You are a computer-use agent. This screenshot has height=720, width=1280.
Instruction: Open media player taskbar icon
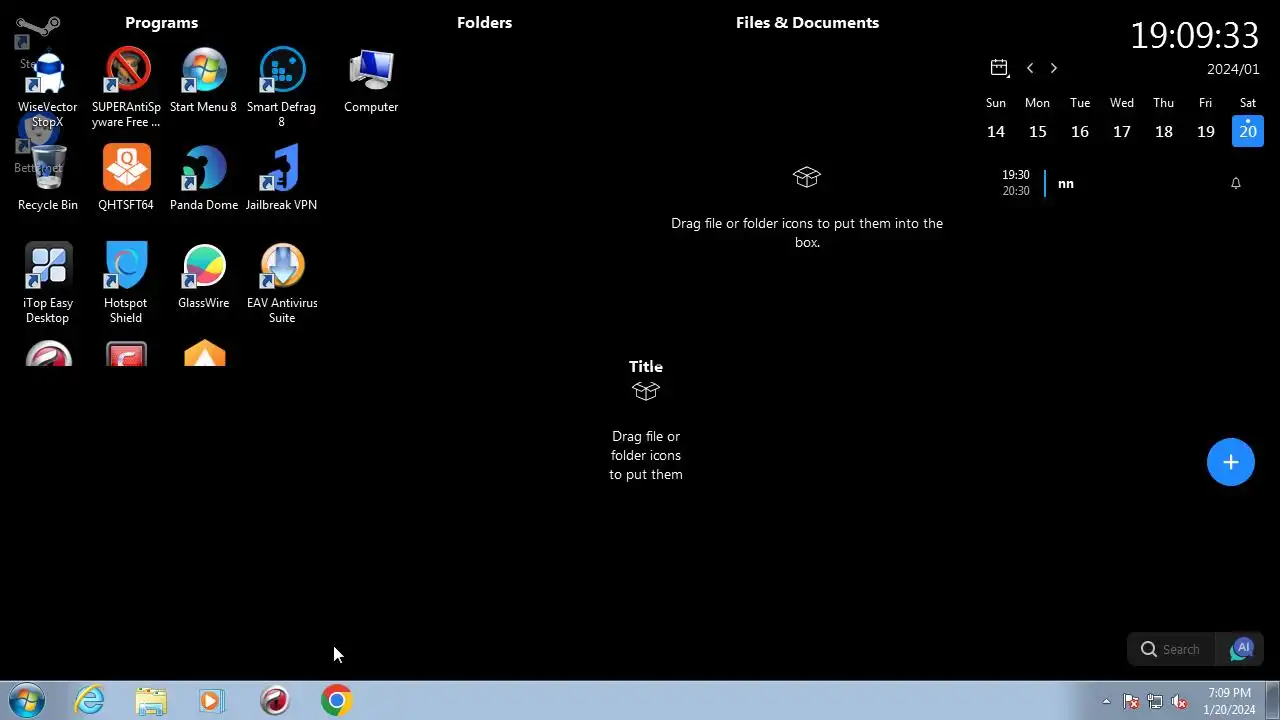coord(212,701)
